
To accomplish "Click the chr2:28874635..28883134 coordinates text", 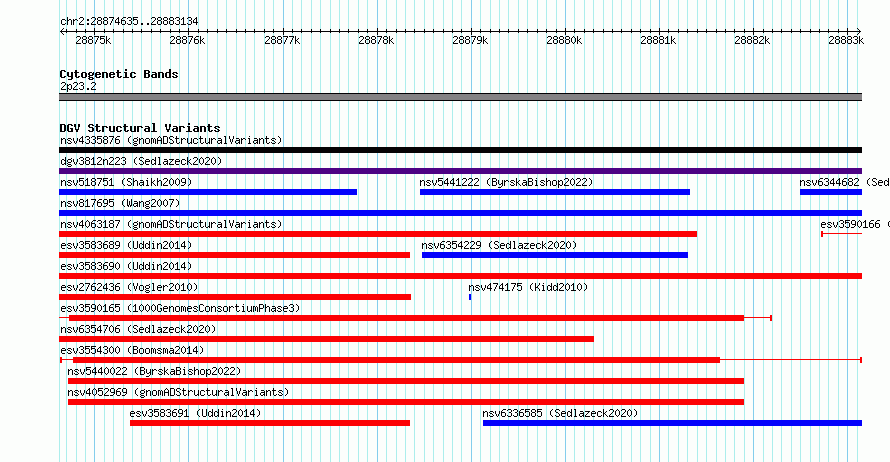I will pyautogui.click(x=129, y=22).
